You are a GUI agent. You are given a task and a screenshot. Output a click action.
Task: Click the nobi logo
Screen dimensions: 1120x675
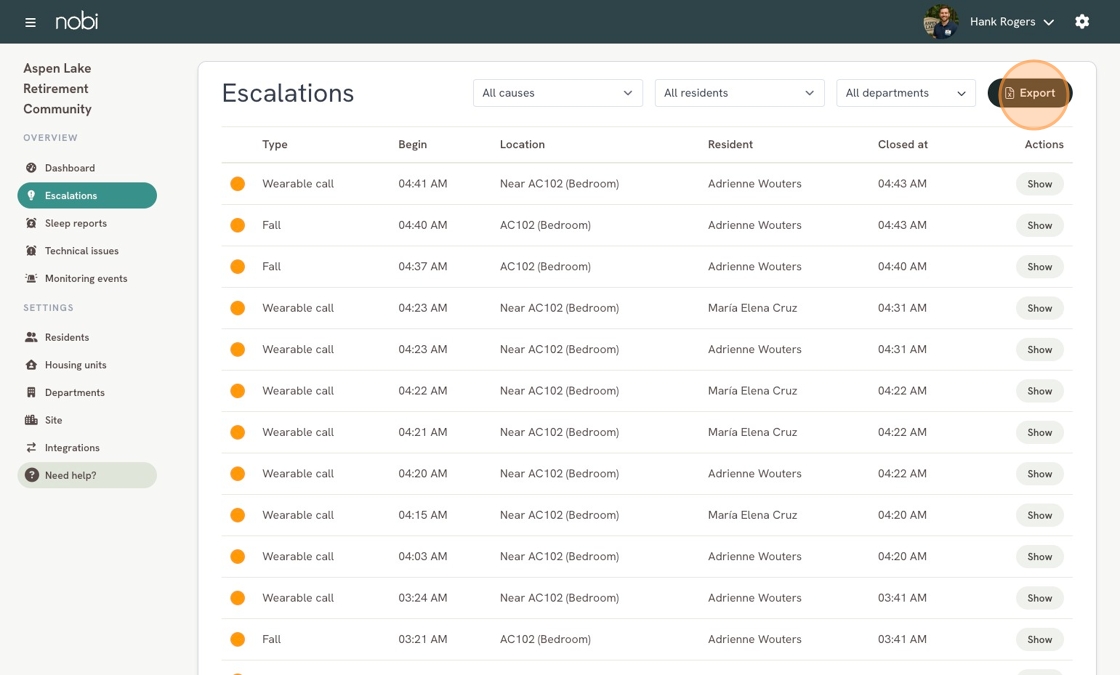(x=76, y=21)
